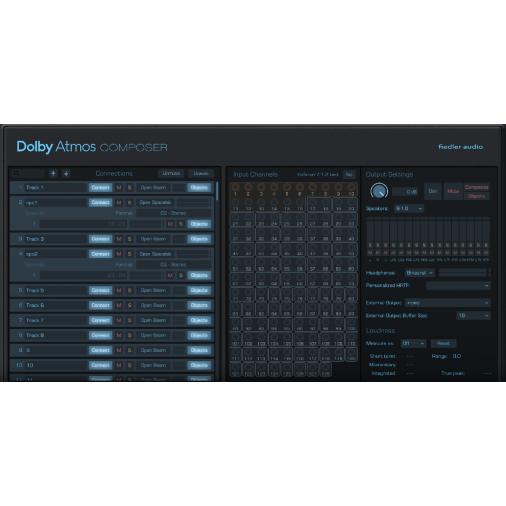Click Connect on Track 8
506x506 pixels.
tap(100, 335)
